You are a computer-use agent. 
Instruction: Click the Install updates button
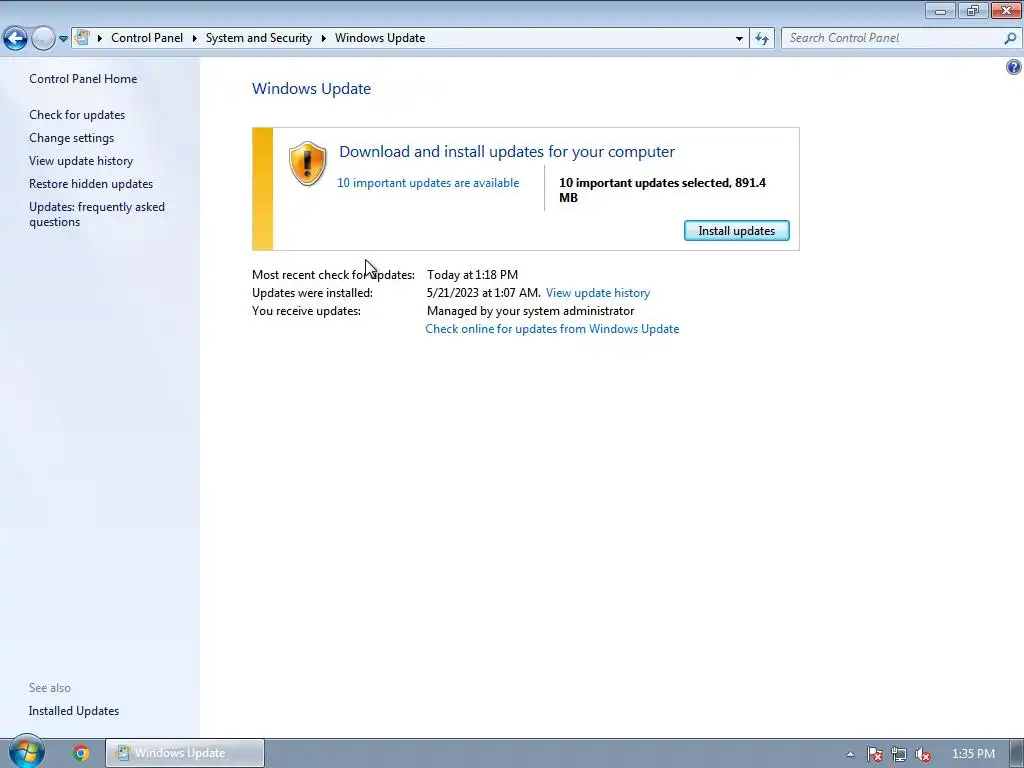pos(737,231)
